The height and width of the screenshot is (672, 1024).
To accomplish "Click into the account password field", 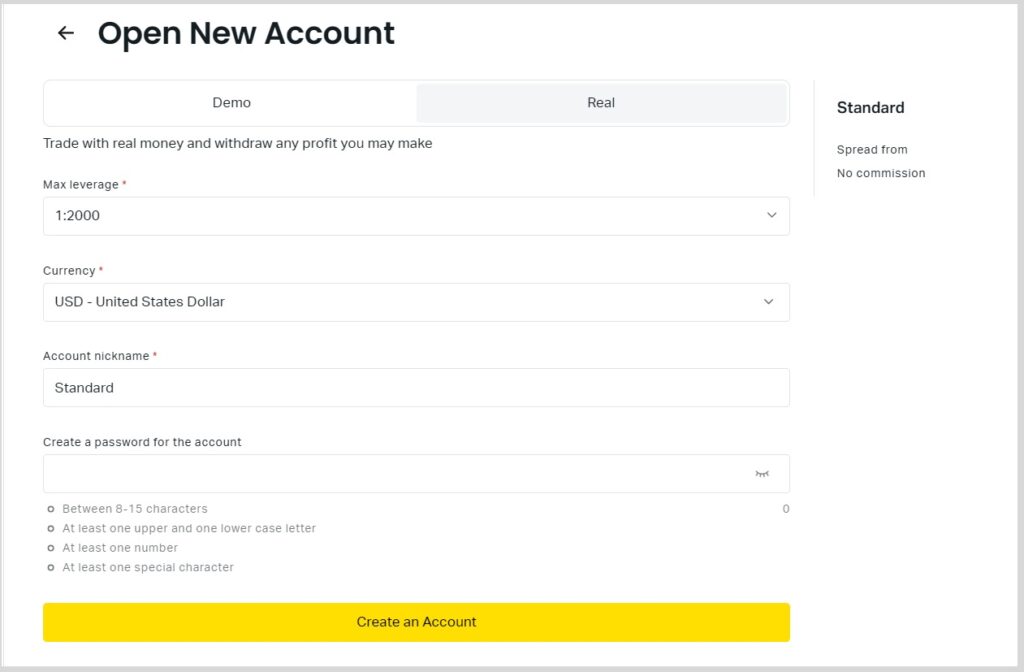I will point(395,474).
